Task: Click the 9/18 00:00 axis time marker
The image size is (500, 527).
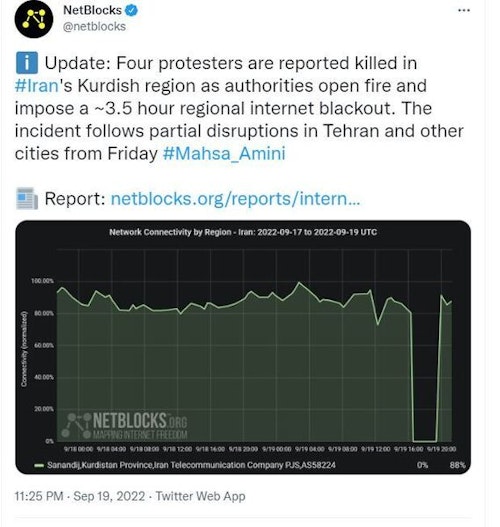Action: [78, 449]
